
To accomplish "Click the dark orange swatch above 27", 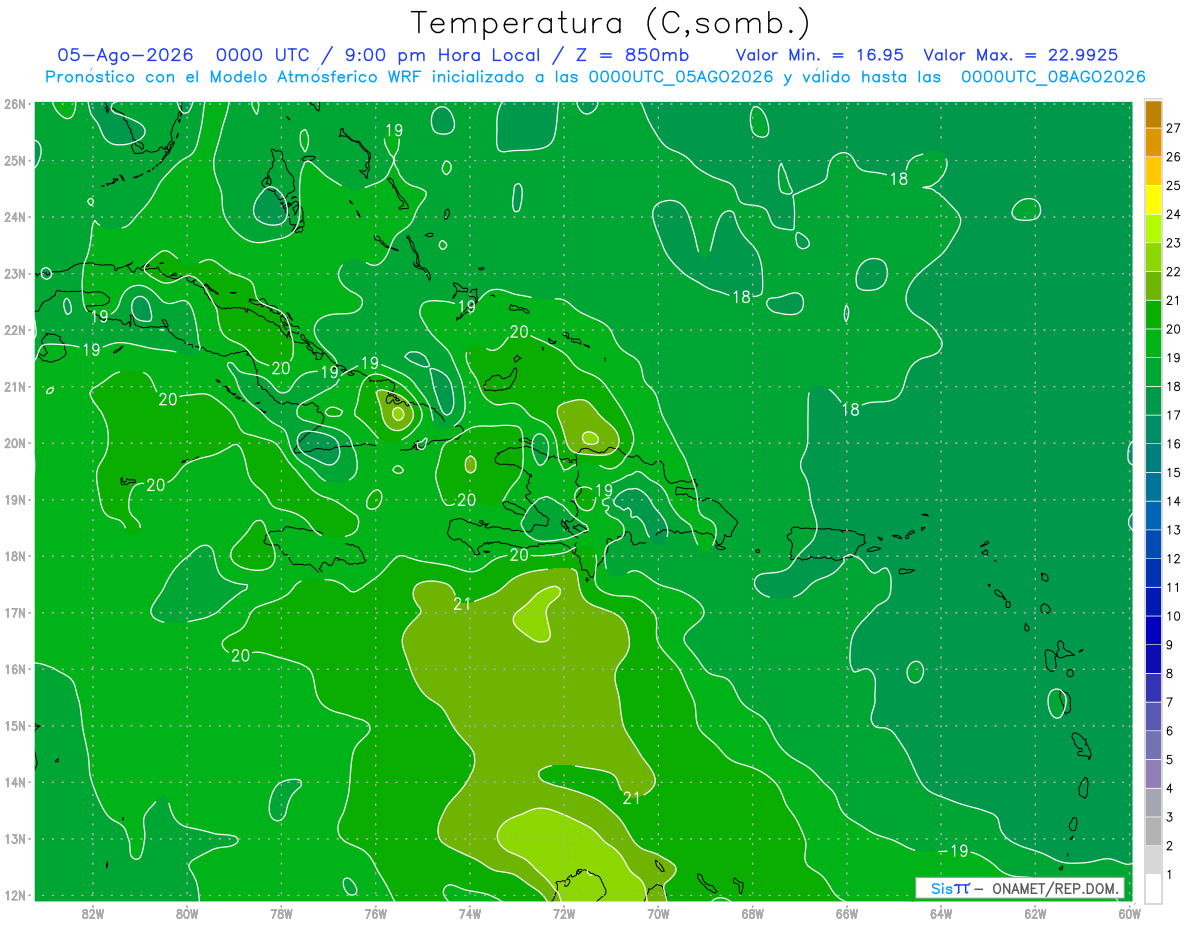I will 1153,115.
